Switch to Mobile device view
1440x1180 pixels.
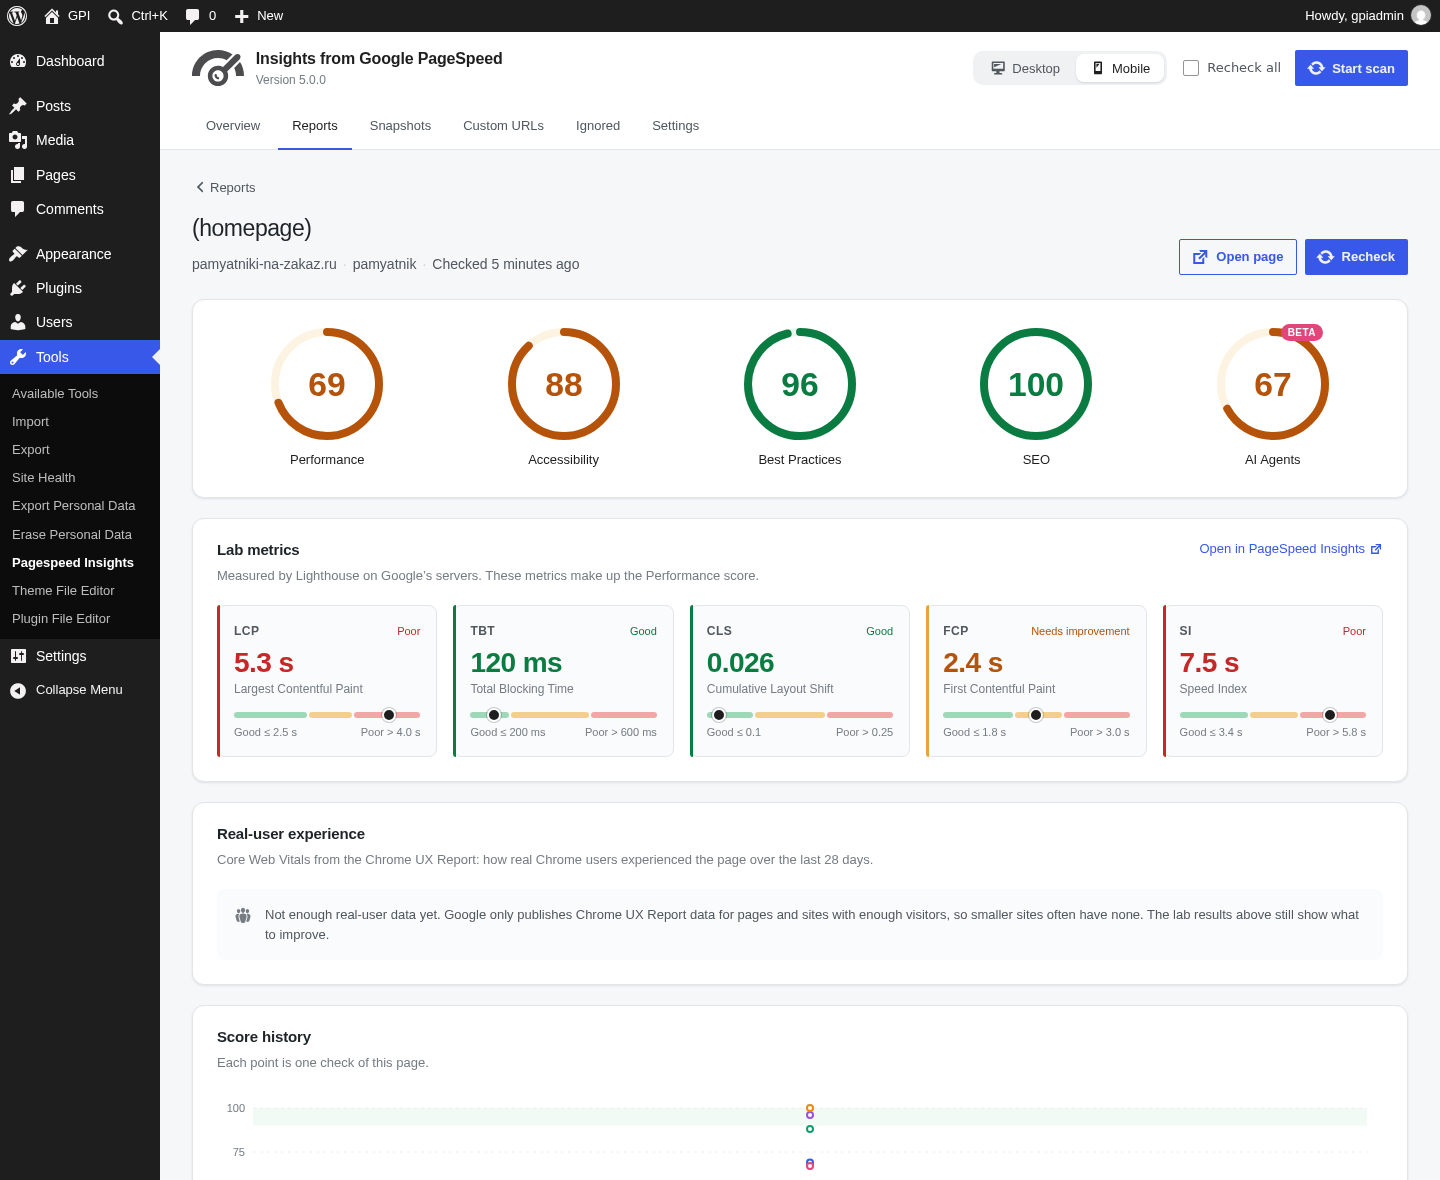[1120, 68]
